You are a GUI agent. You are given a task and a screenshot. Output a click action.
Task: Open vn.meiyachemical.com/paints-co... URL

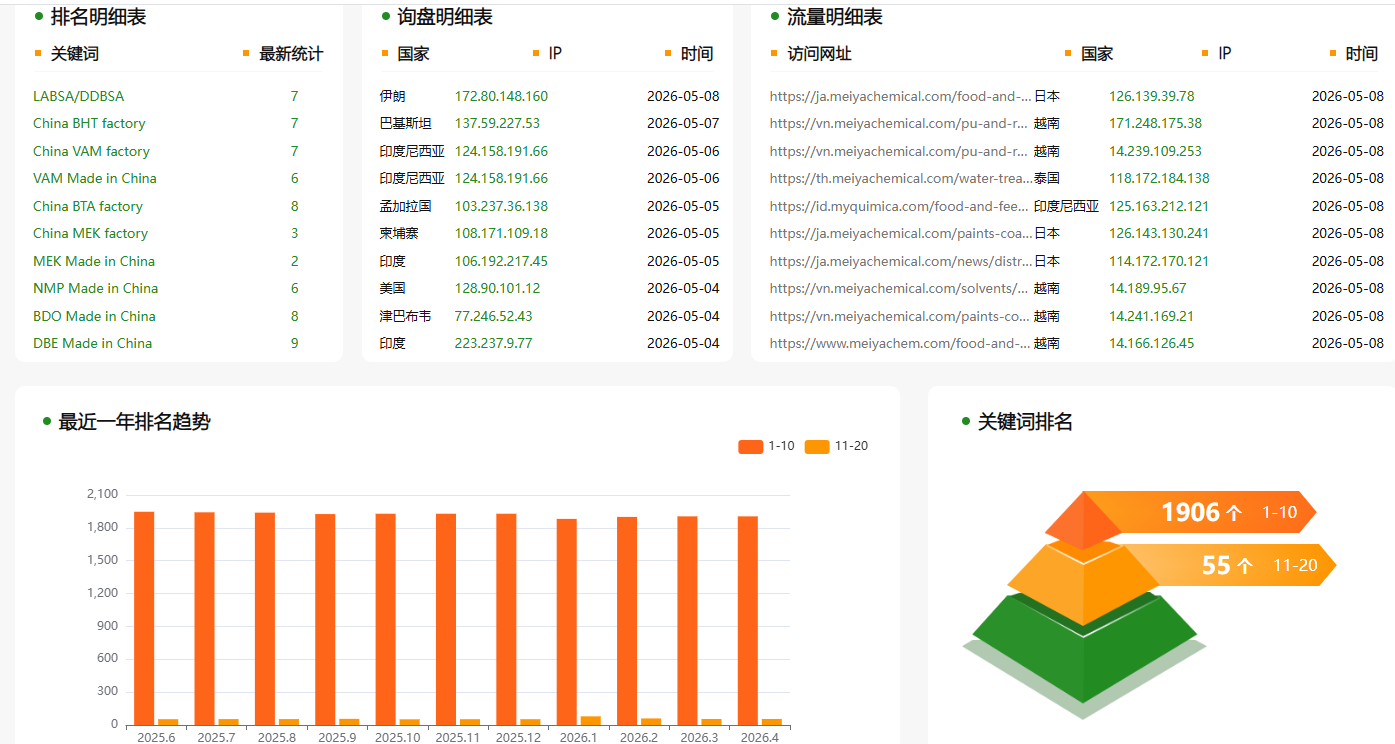tap(900, 316)
